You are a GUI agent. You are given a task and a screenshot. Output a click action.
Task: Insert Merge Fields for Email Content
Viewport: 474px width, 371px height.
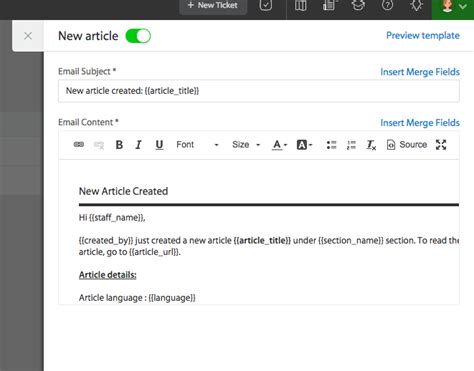(420, 123)
